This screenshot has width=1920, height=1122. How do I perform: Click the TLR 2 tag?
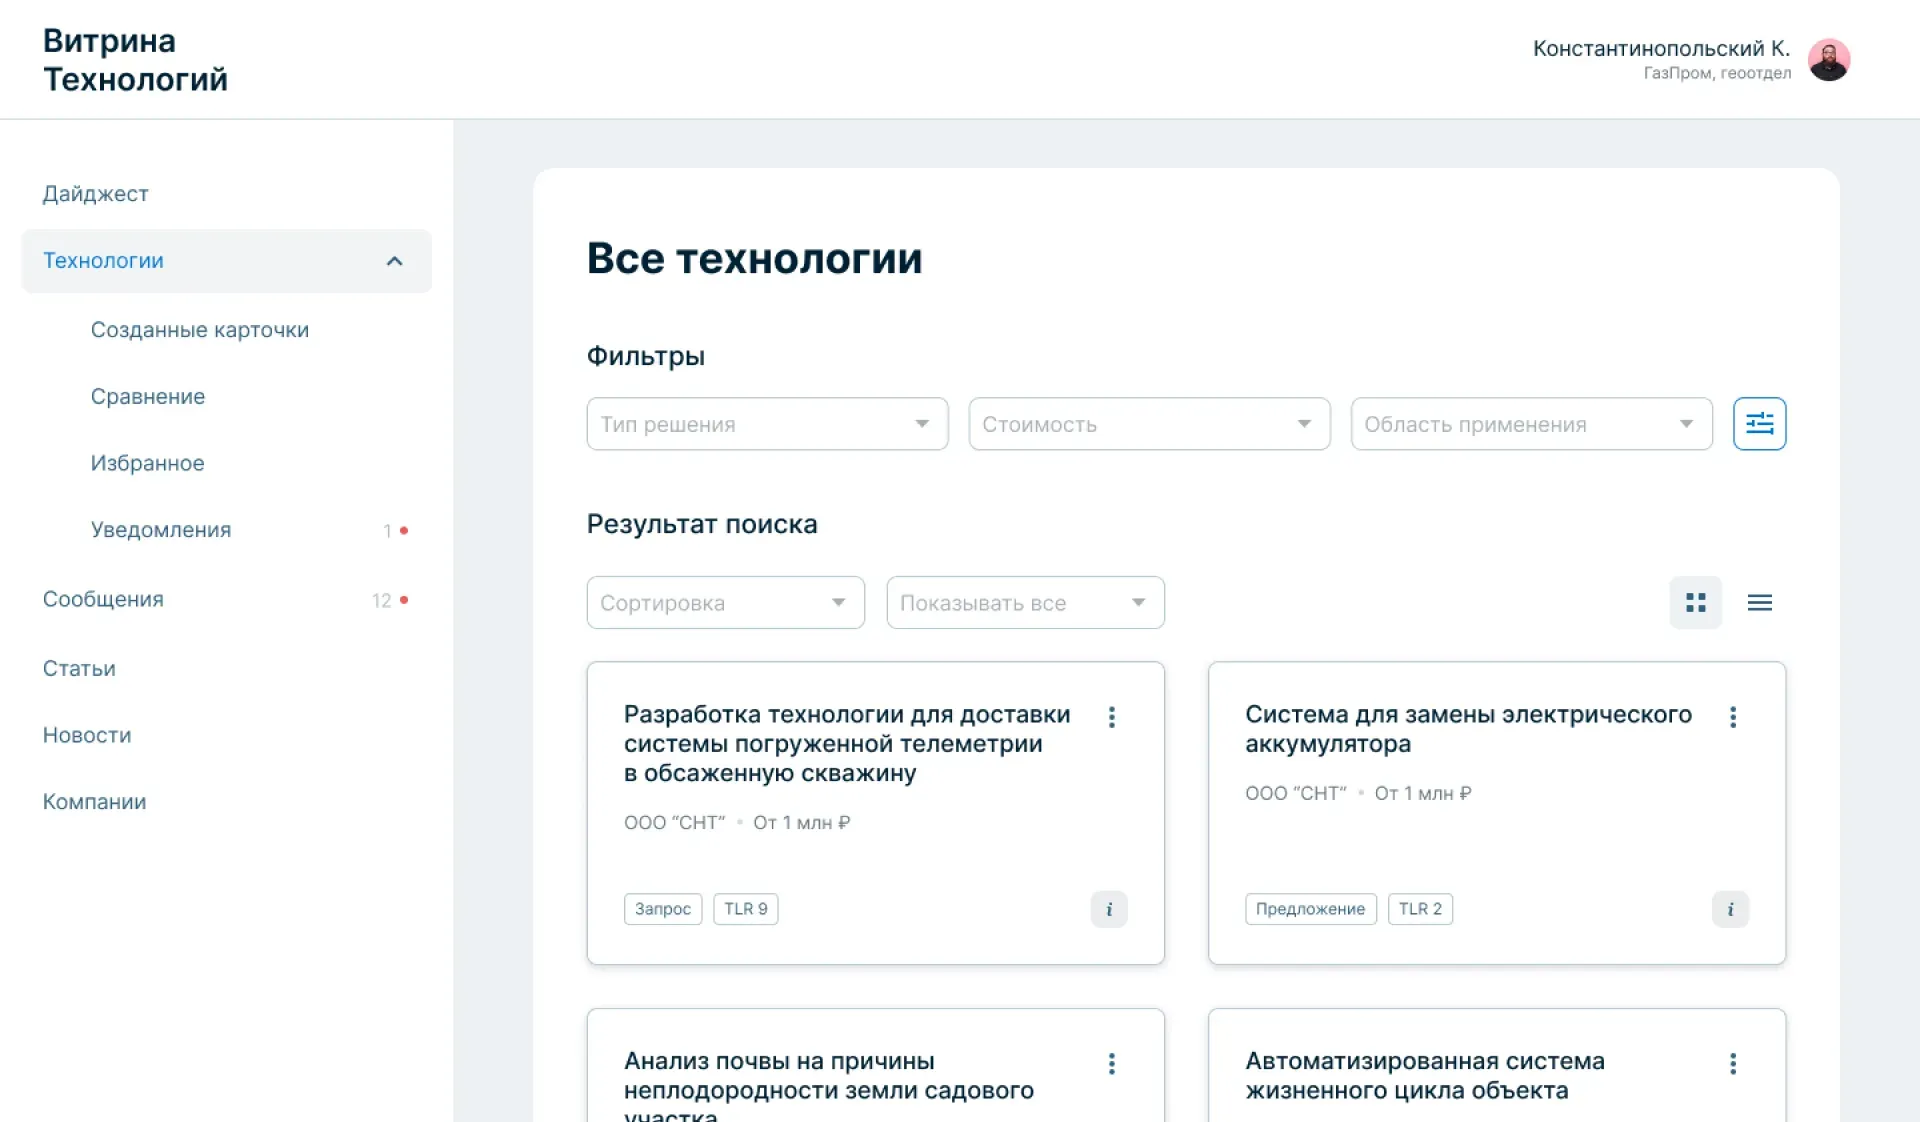point(1420,909)
